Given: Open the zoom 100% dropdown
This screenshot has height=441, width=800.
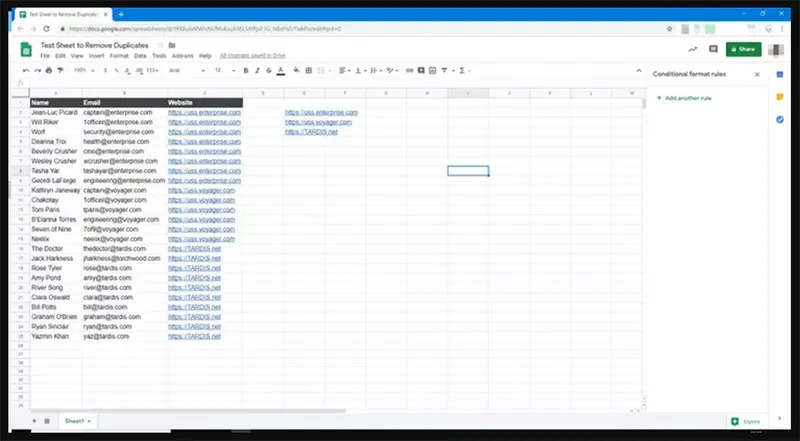Looking at the screenshot, I should (82, 70).
